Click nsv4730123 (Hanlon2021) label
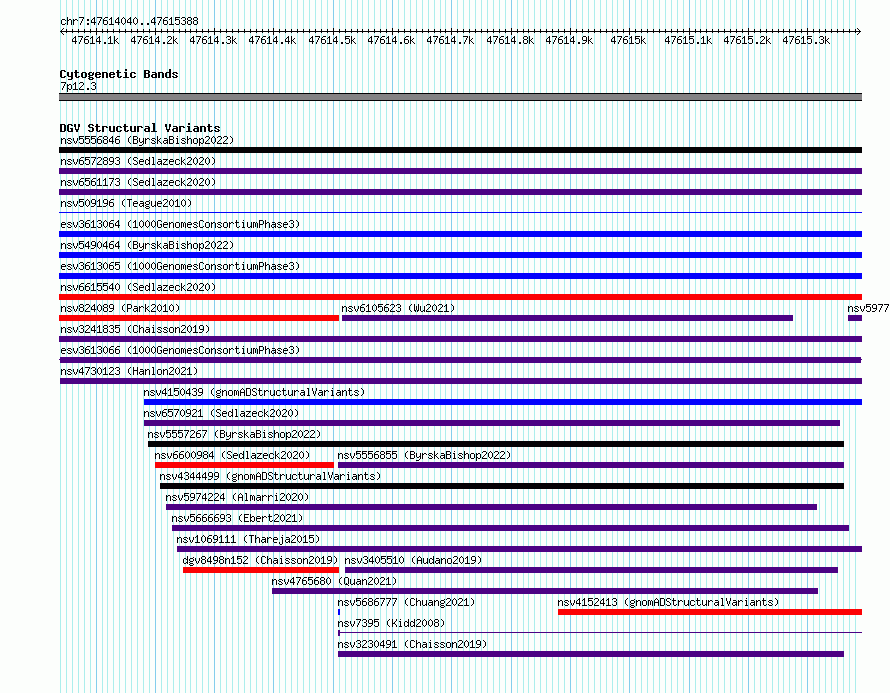Viewport: 890px width, 693px height. 129,371
